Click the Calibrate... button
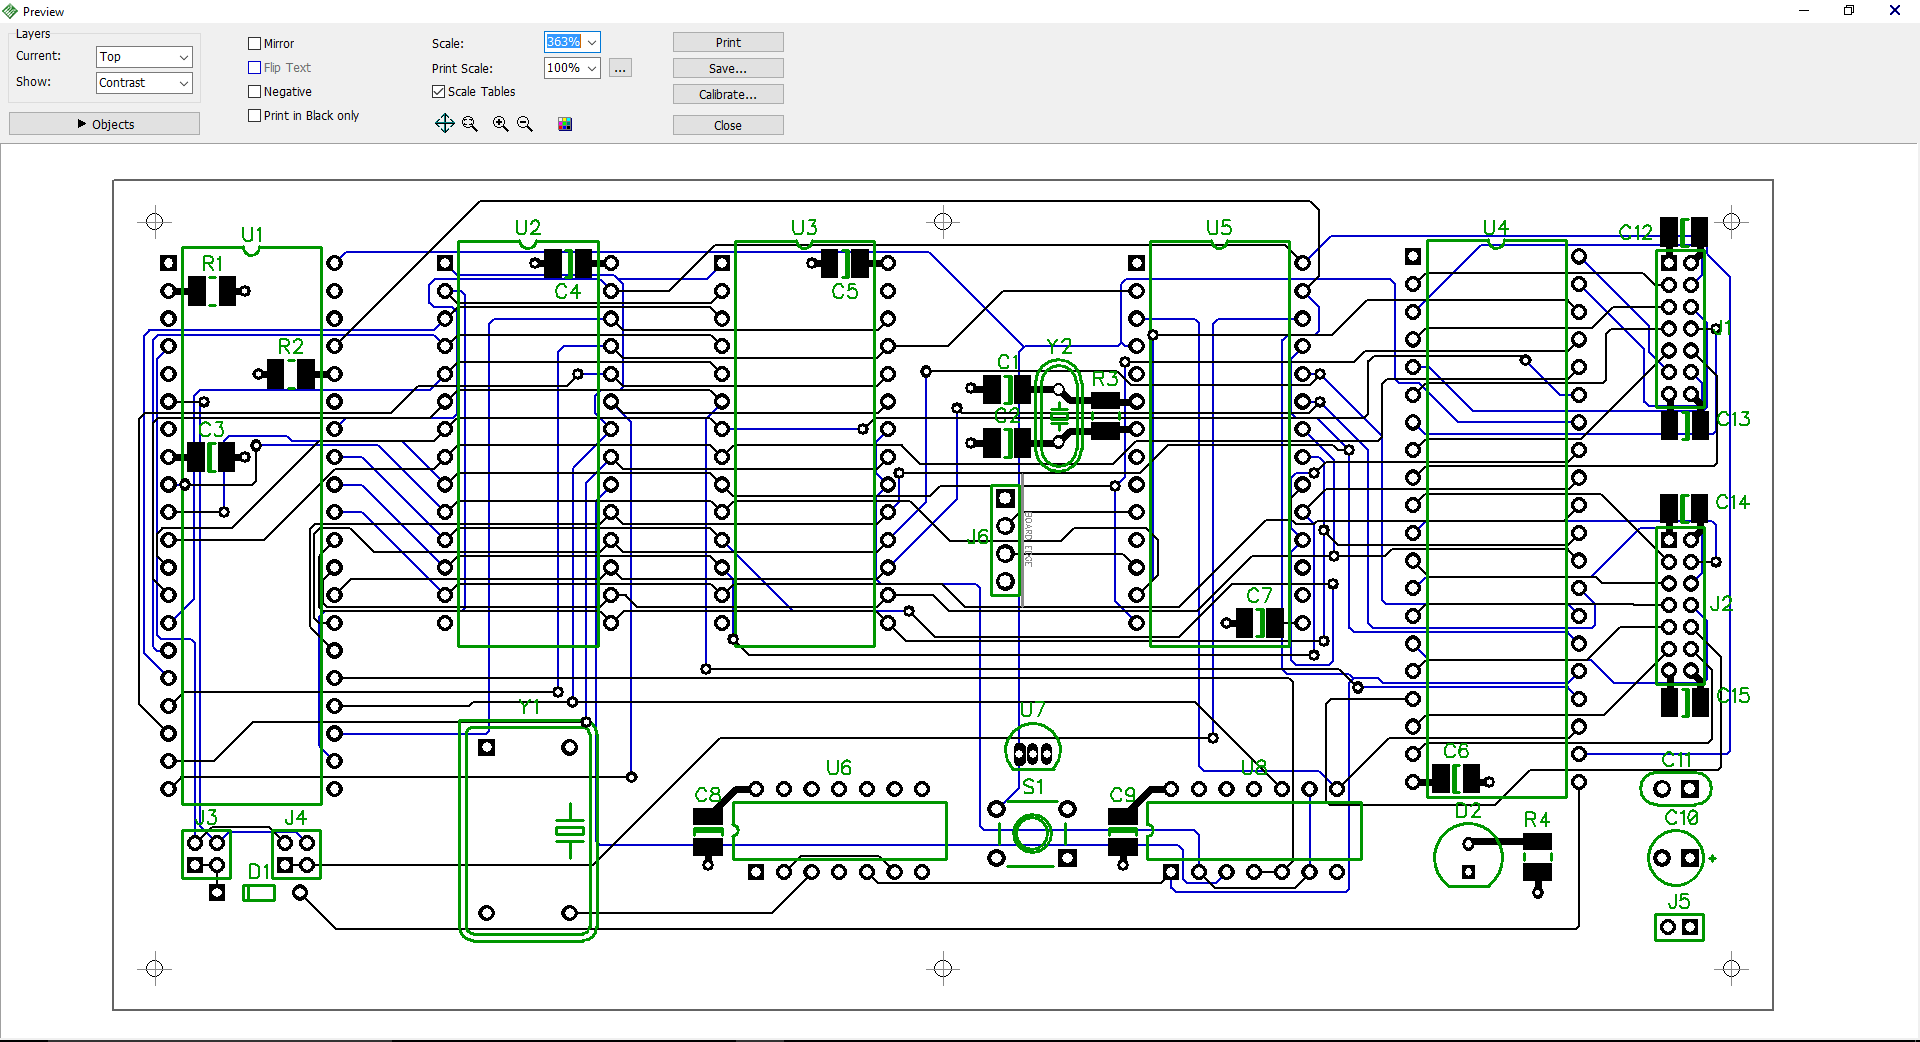1920x1042 pixels. 727,95
